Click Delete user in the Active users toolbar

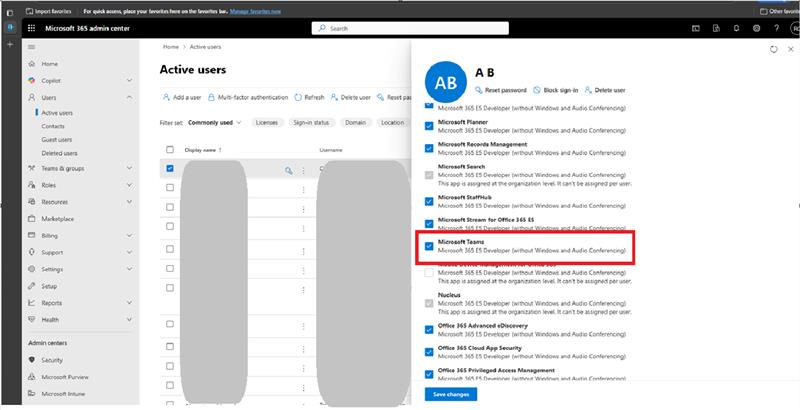[351, 97]
